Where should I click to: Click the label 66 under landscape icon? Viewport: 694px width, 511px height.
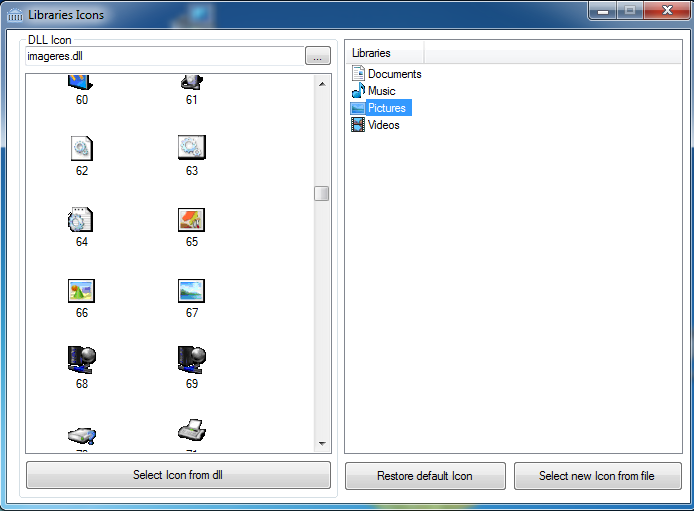pyautogui.click(x=82, y=313)
